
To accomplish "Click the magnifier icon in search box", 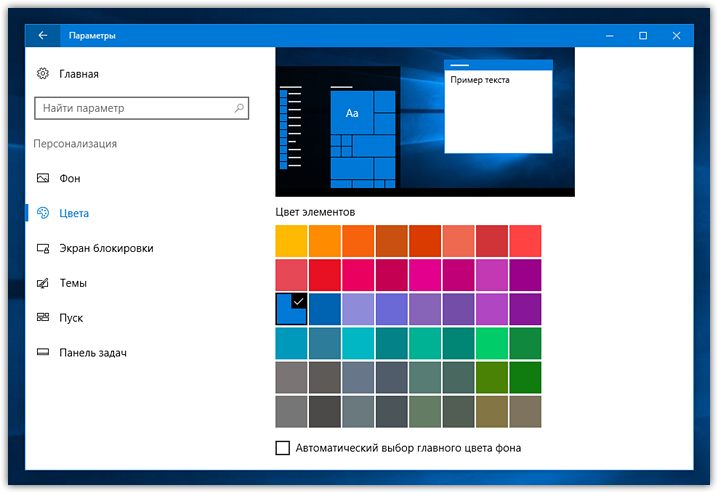I will coord(239,108).
